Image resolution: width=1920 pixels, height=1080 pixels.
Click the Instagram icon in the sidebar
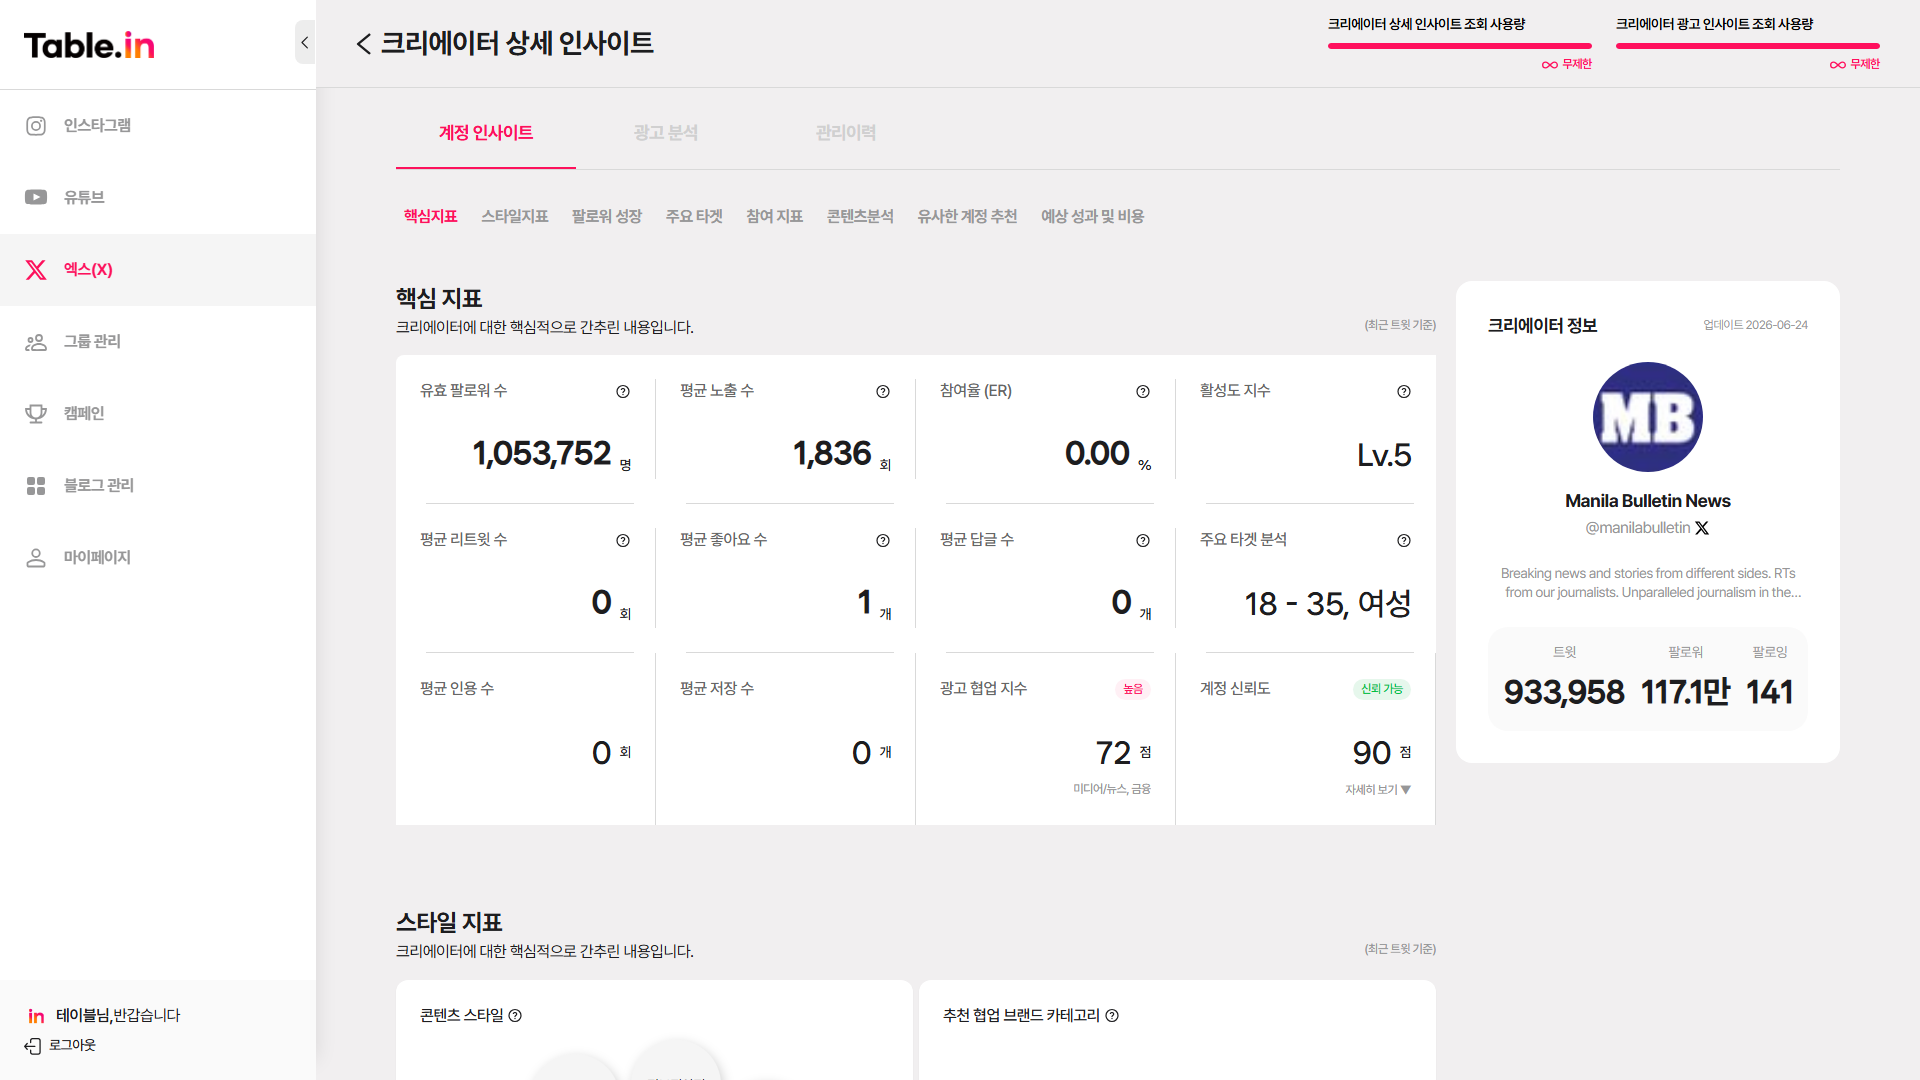pyautogui.click(x=36, y=126)
